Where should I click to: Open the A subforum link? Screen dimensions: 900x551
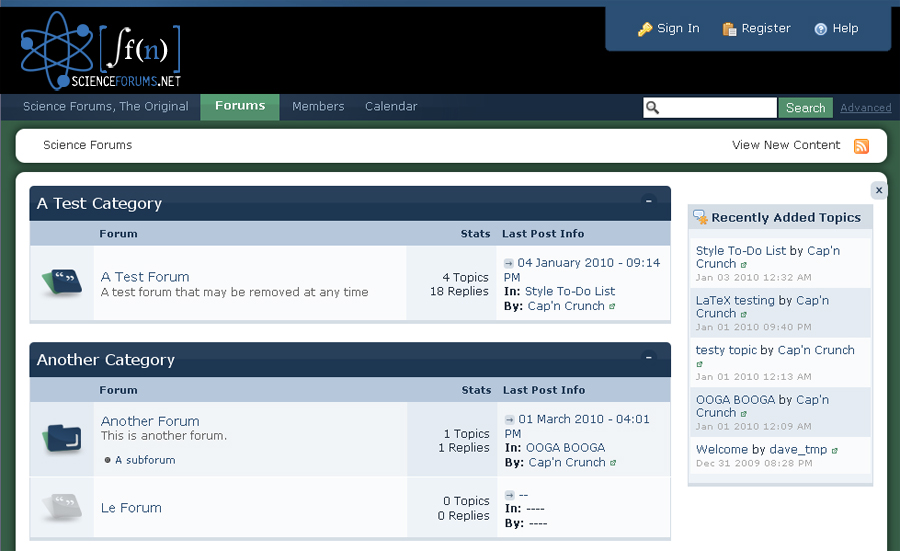point(145,460)
